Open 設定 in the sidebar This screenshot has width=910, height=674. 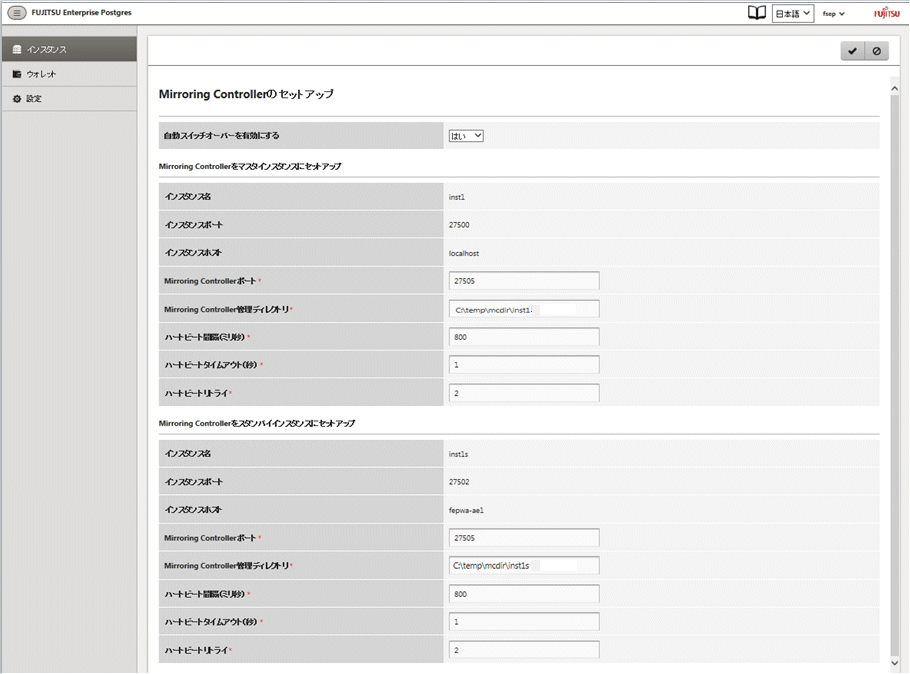pos(69,99)
